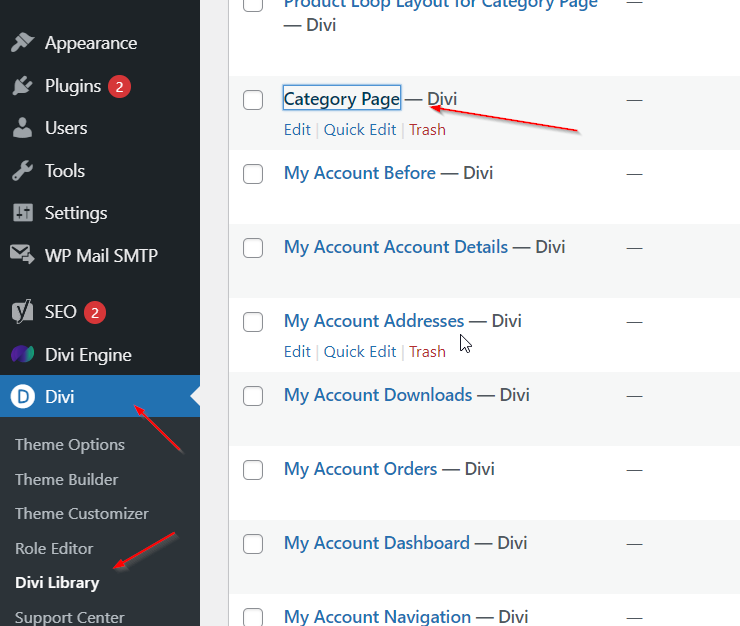Viewport: 740px width, 626px height.
Task: Trash the My Account Addresses layout
Action: click(427, 352)
